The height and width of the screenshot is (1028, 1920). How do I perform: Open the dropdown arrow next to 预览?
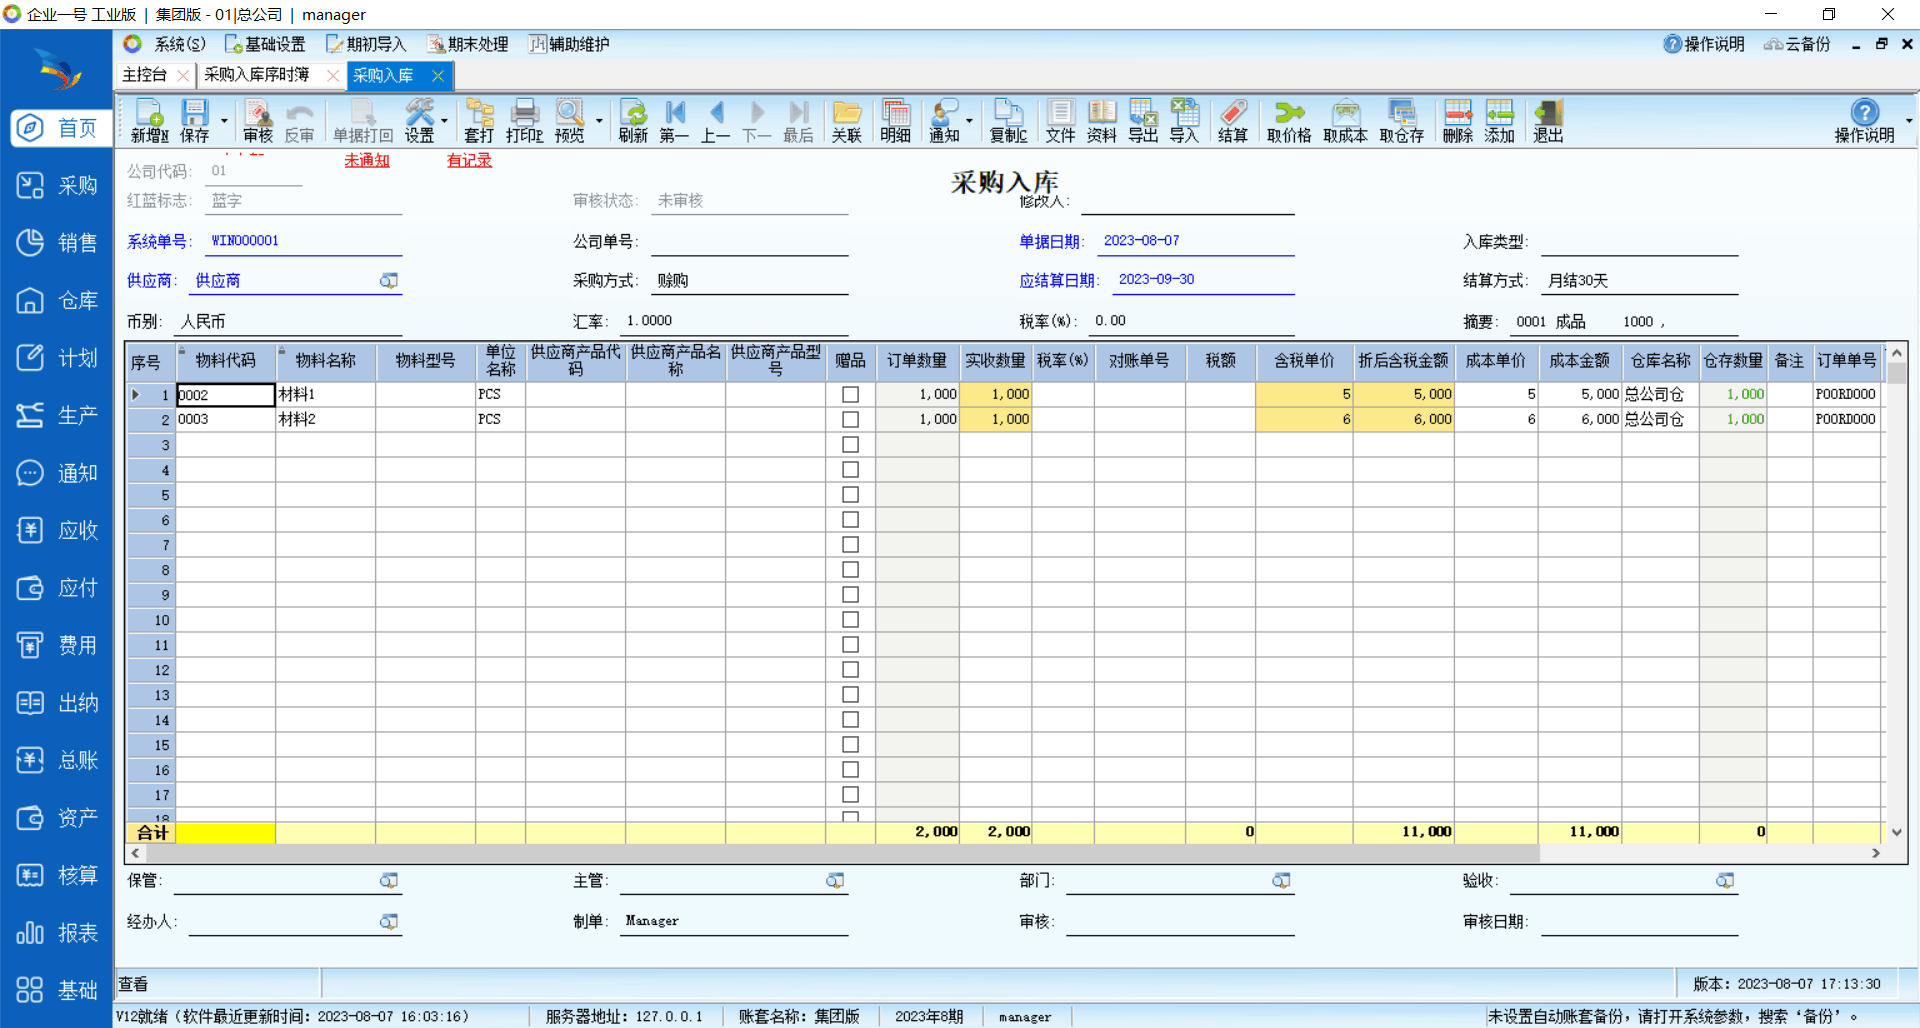pos(599,121)
